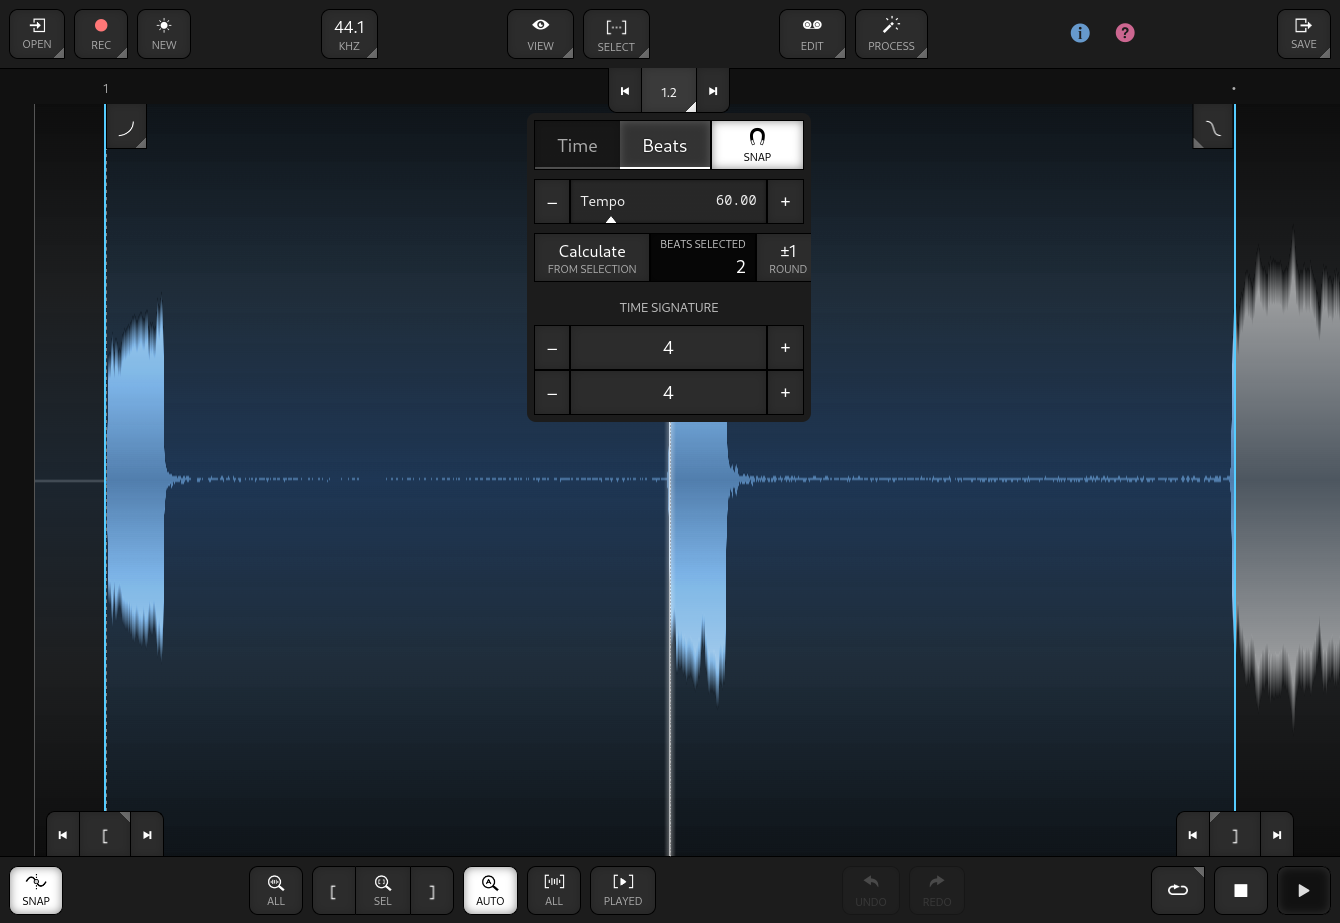Open the fade-in curve handle

point(126,127)
